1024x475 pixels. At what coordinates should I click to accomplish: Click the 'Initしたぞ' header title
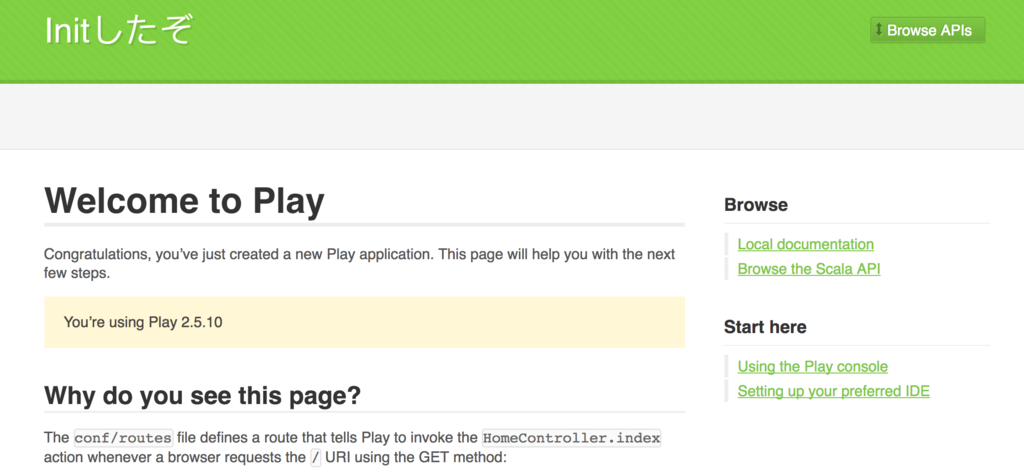point(119,30)
